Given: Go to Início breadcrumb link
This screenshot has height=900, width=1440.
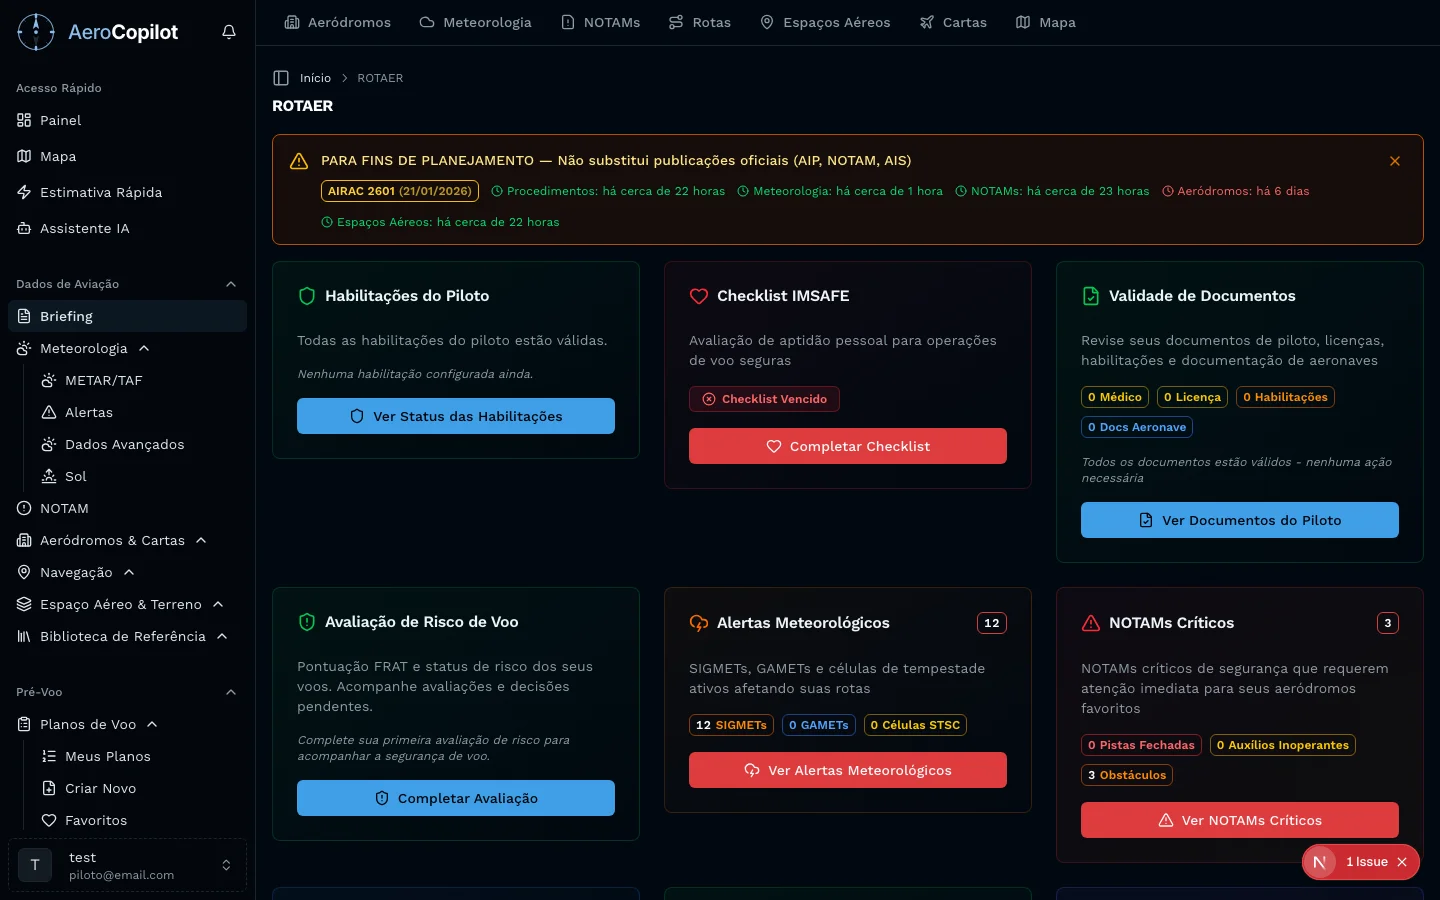Looking at the screenshot, I should pos(315,78).
